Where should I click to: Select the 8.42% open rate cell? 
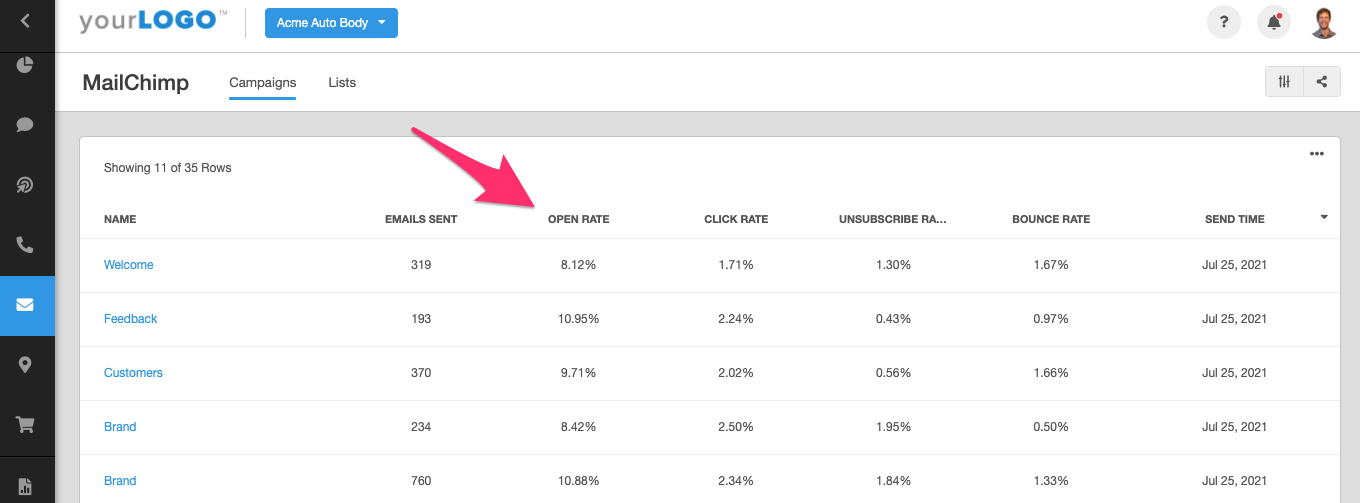pyautogui.click(x=578, y=427)
